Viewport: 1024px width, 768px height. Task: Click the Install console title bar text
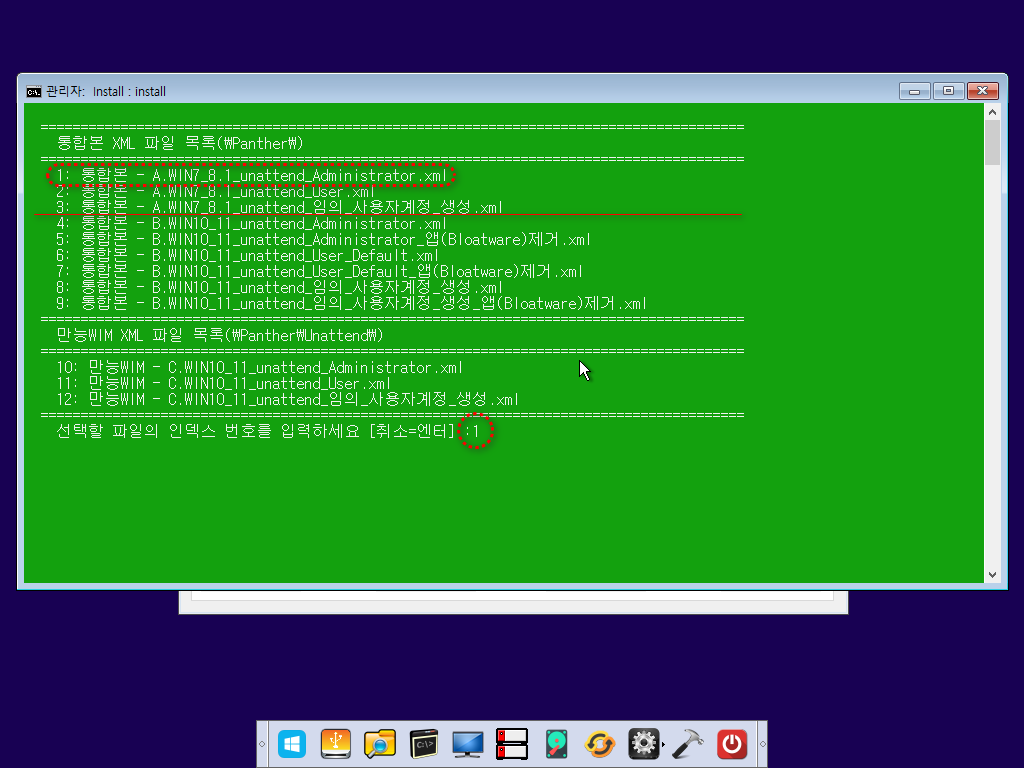(x=106, y=91)
